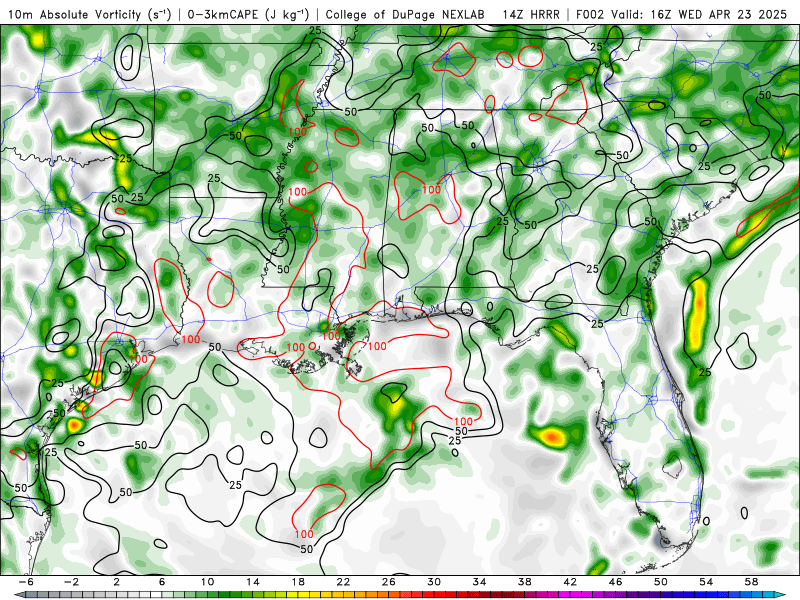Image resolution: width=800 pixels, height=600 pixels.
Task: Click the '18' color scale label
Action: pyautogui.click(x=298, y=582)
